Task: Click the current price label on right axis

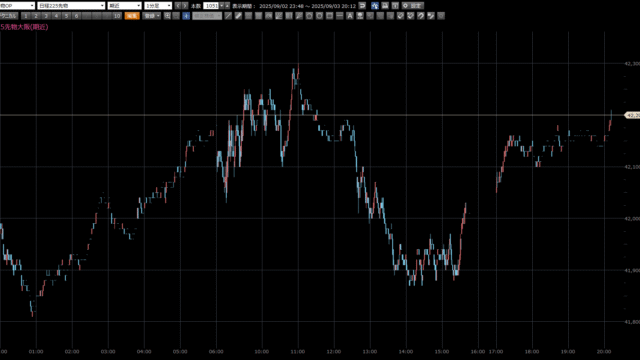Action: click(632, 116)
